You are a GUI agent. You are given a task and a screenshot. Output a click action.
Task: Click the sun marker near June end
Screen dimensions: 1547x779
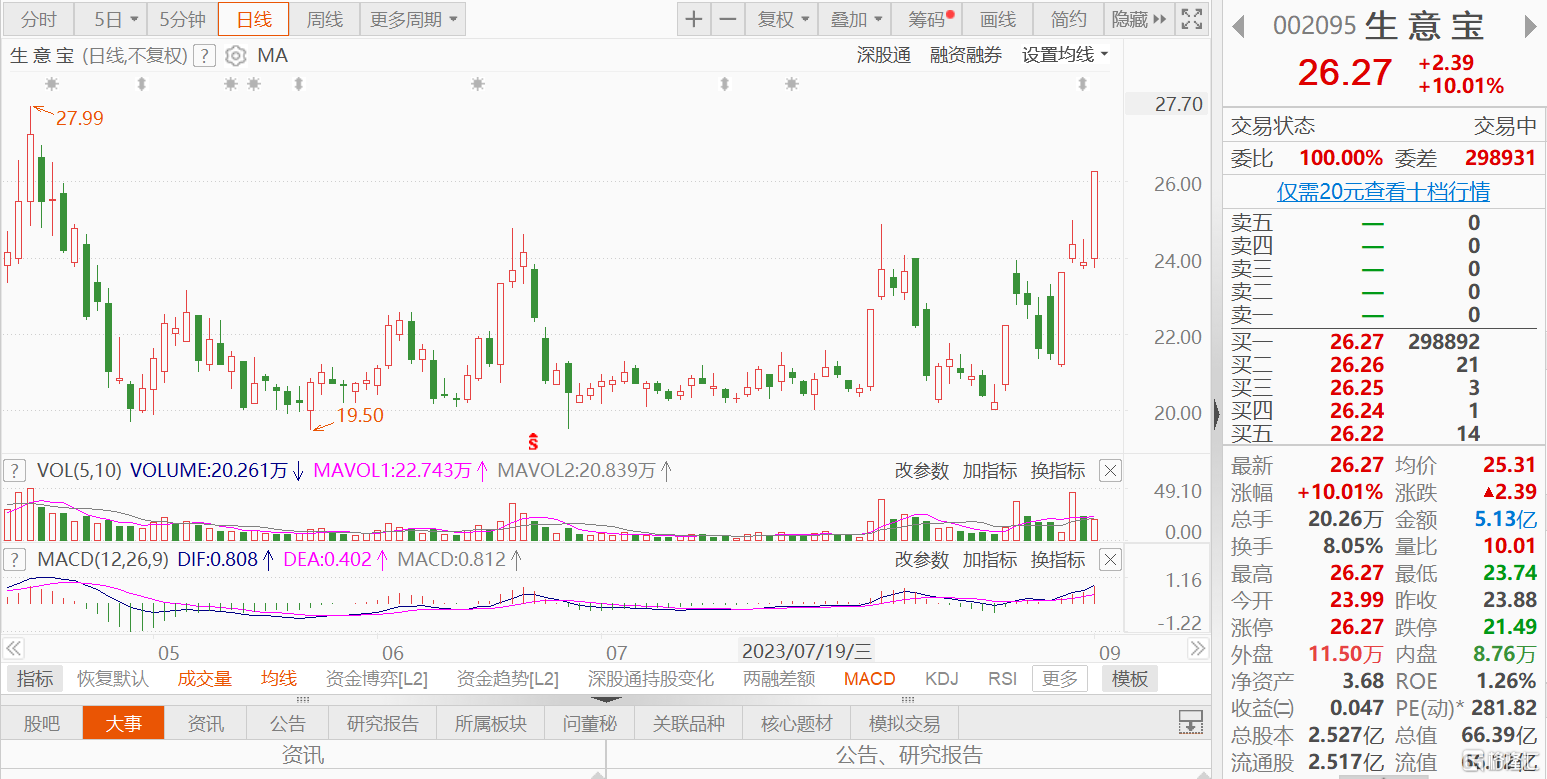[478, 84]
